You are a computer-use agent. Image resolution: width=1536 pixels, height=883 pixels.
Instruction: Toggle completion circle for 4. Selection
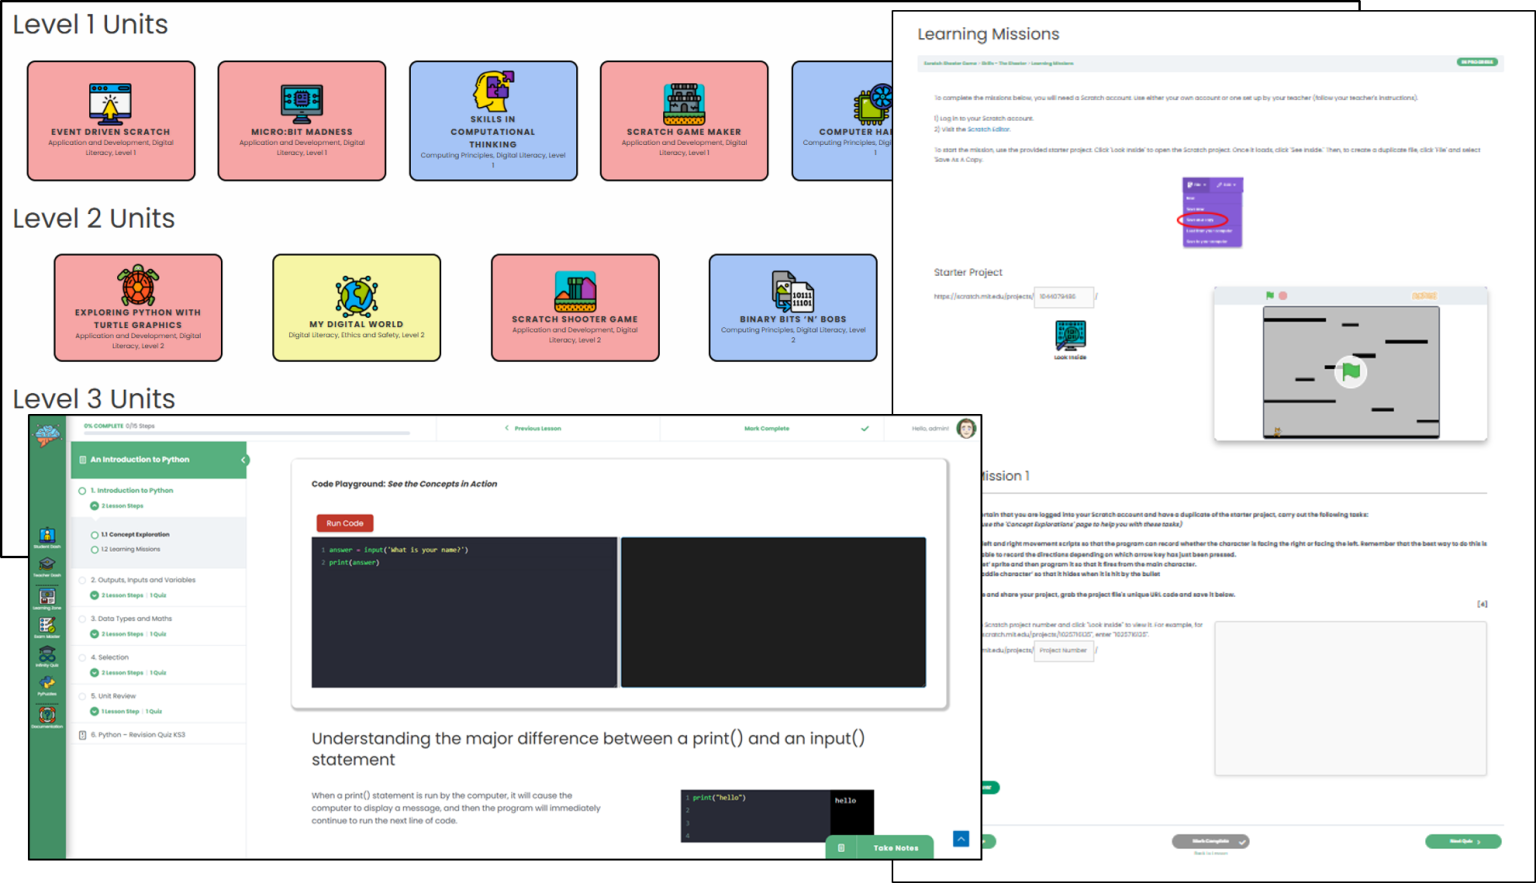point(83,657)
